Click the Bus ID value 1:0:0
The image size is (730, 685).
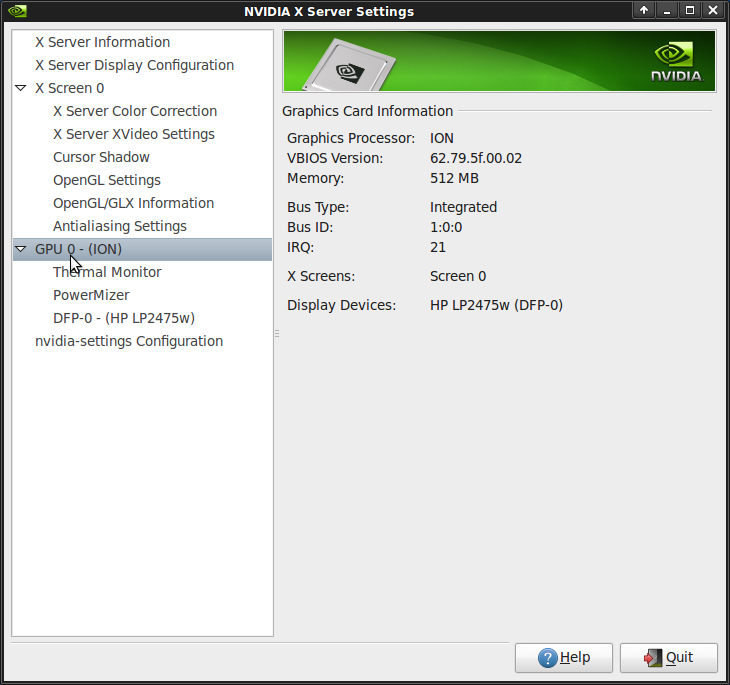pos(446,227)
